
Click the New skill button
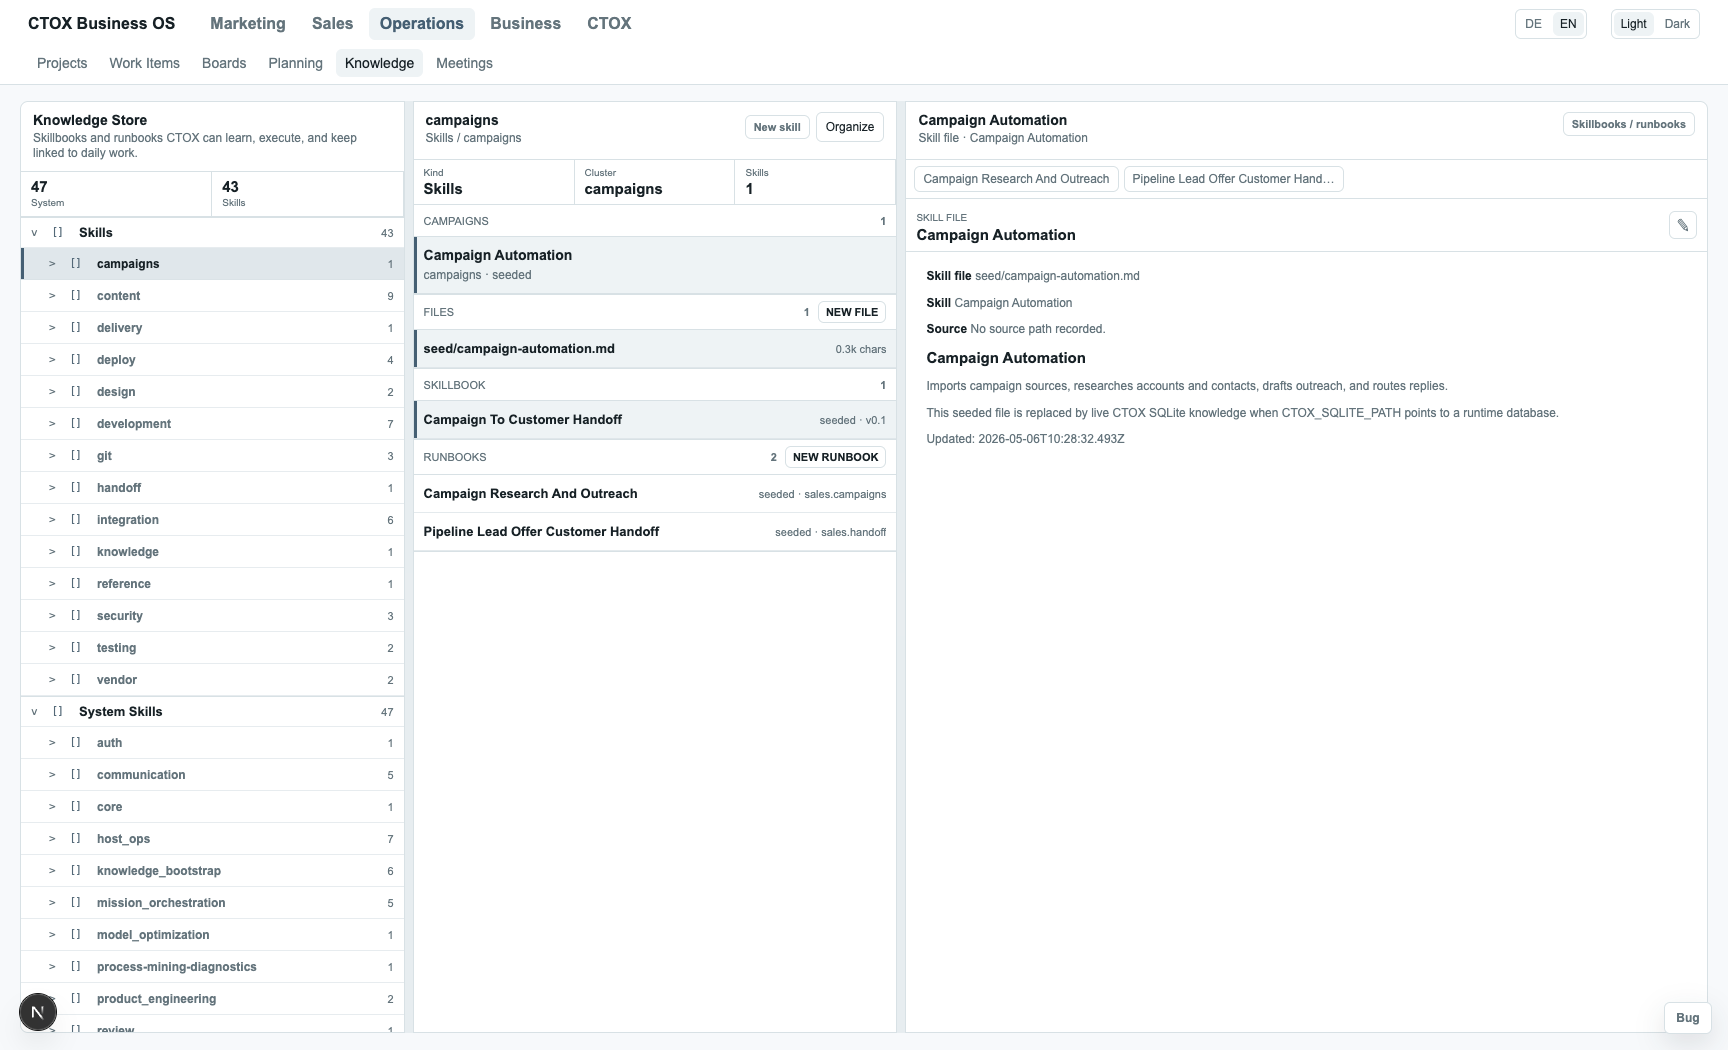(777, 127)
